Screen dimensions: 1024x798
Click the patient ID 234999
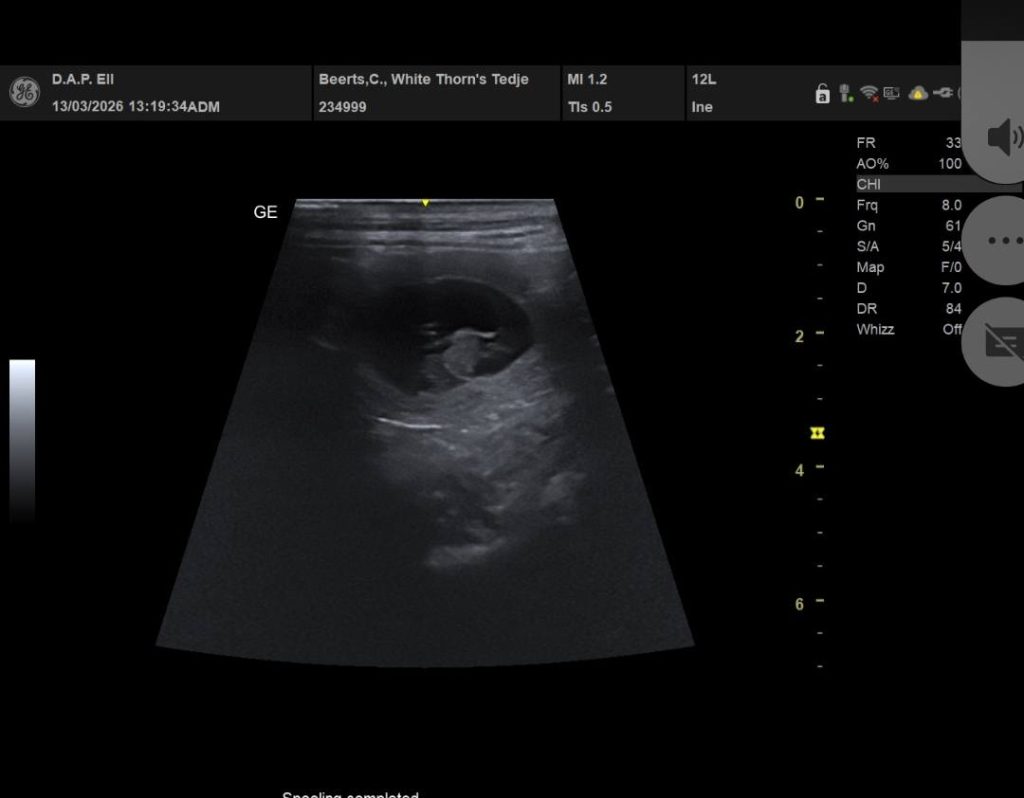click(x=342, y=107)
